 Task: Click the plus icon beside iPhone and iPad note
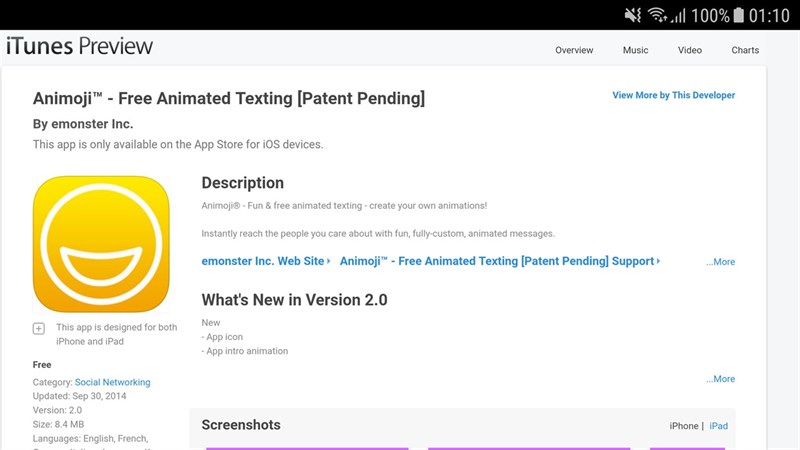[x=39, y=328]
